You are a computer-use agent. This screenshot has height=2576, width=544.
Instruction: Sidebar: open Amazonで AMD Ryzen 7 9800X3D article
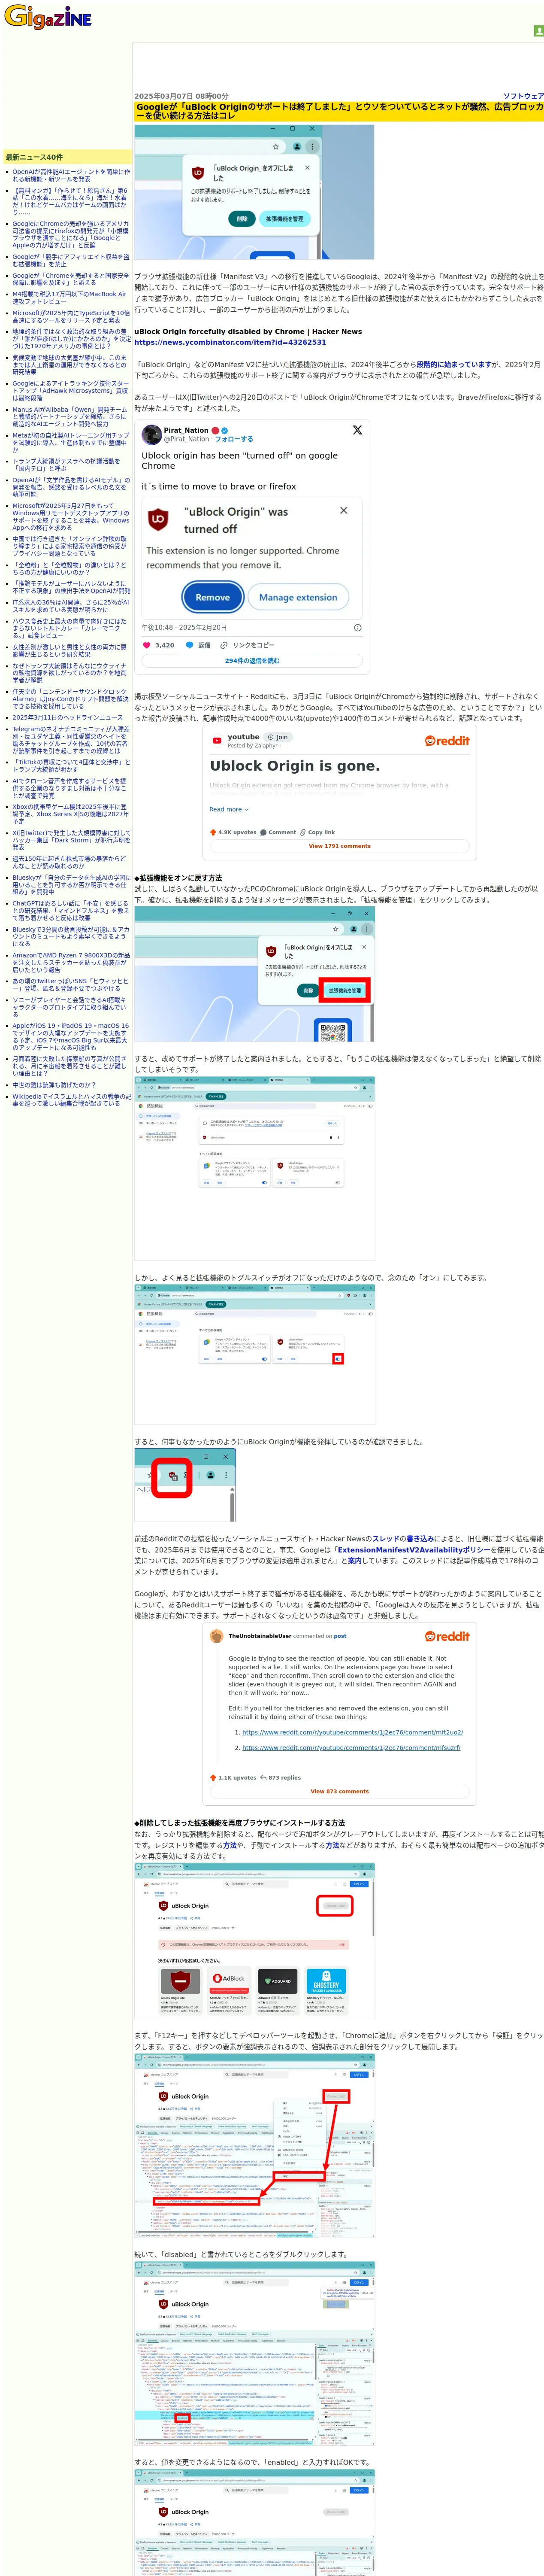click(71, 963)
